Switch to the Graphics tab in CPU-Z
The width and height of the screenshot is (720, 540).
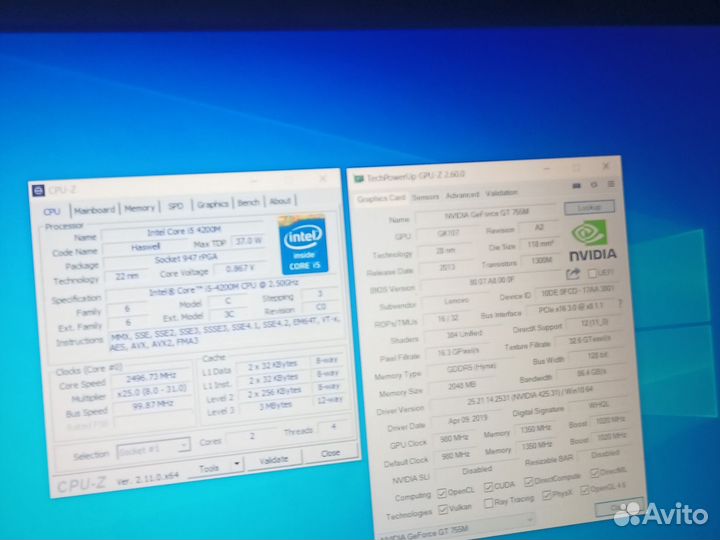click(212, 204)
